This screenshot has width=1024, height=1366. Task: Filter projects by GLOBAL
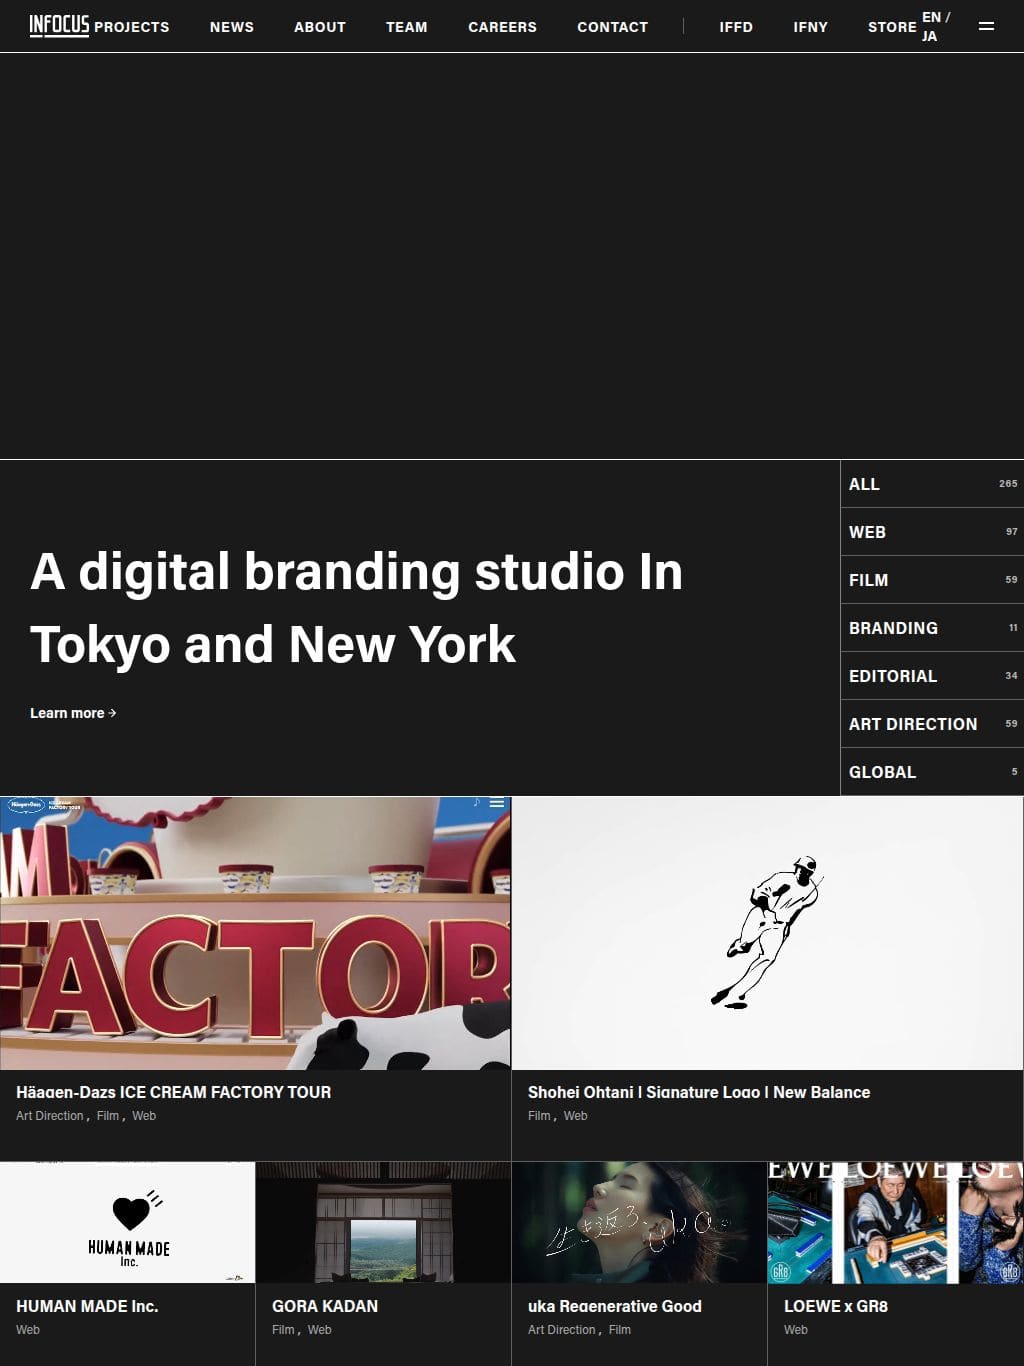[x=932, y=772]
